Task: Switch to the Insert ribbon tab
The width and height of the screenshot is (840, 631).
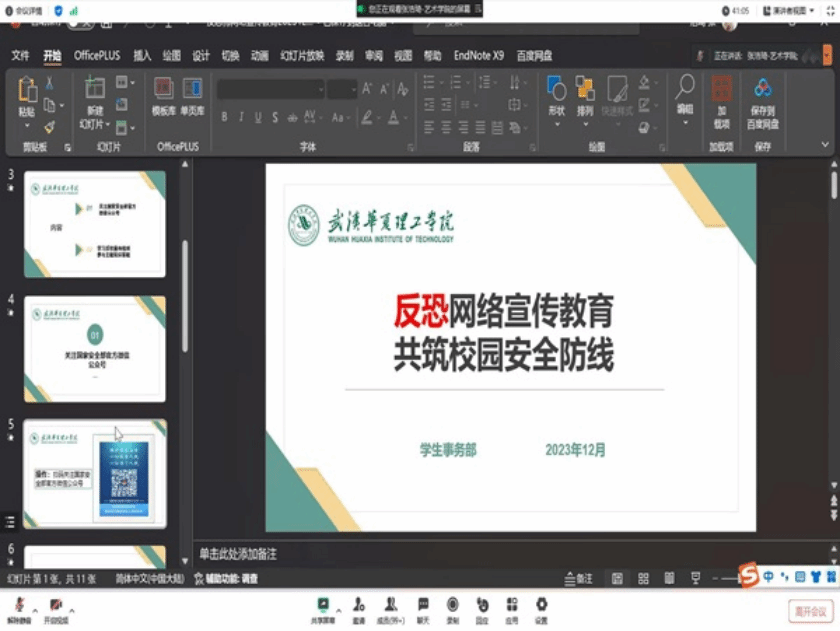Action: coord(142,56)
